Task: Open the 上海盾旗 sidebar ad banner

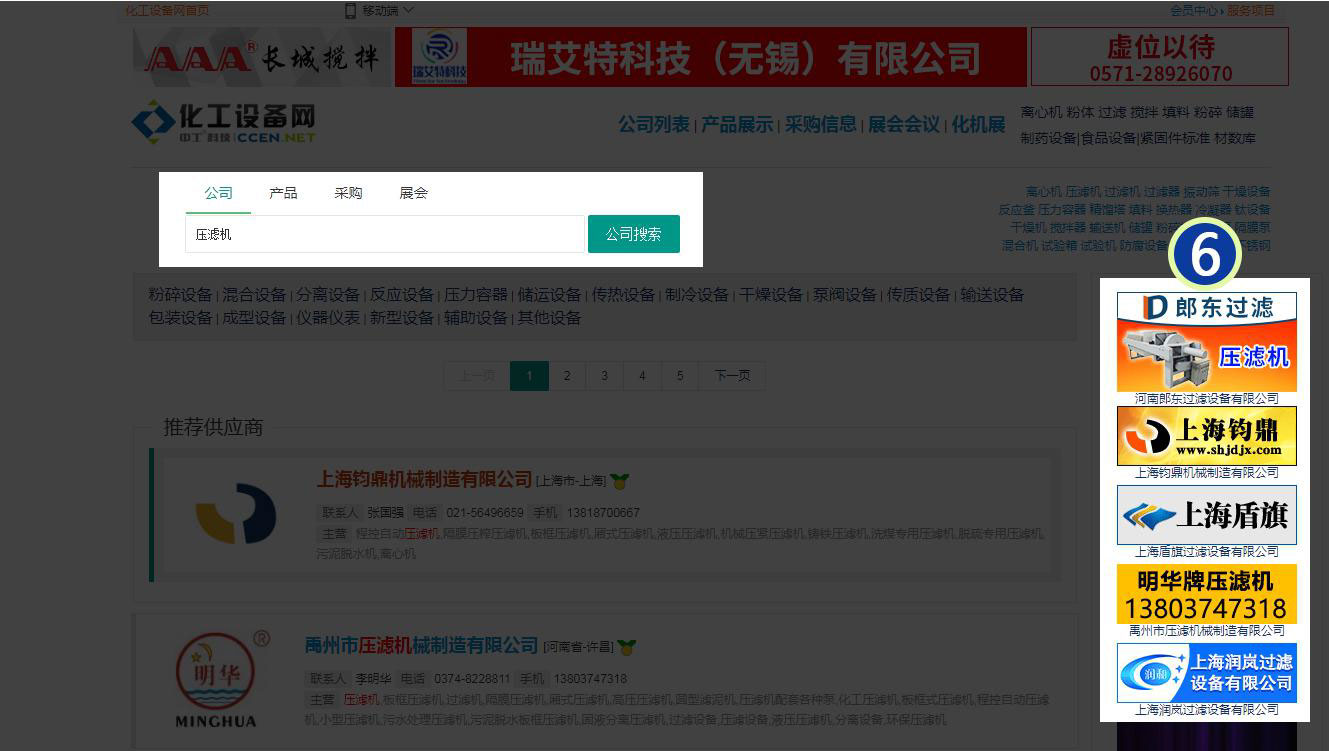Action: coord(1206,515)
